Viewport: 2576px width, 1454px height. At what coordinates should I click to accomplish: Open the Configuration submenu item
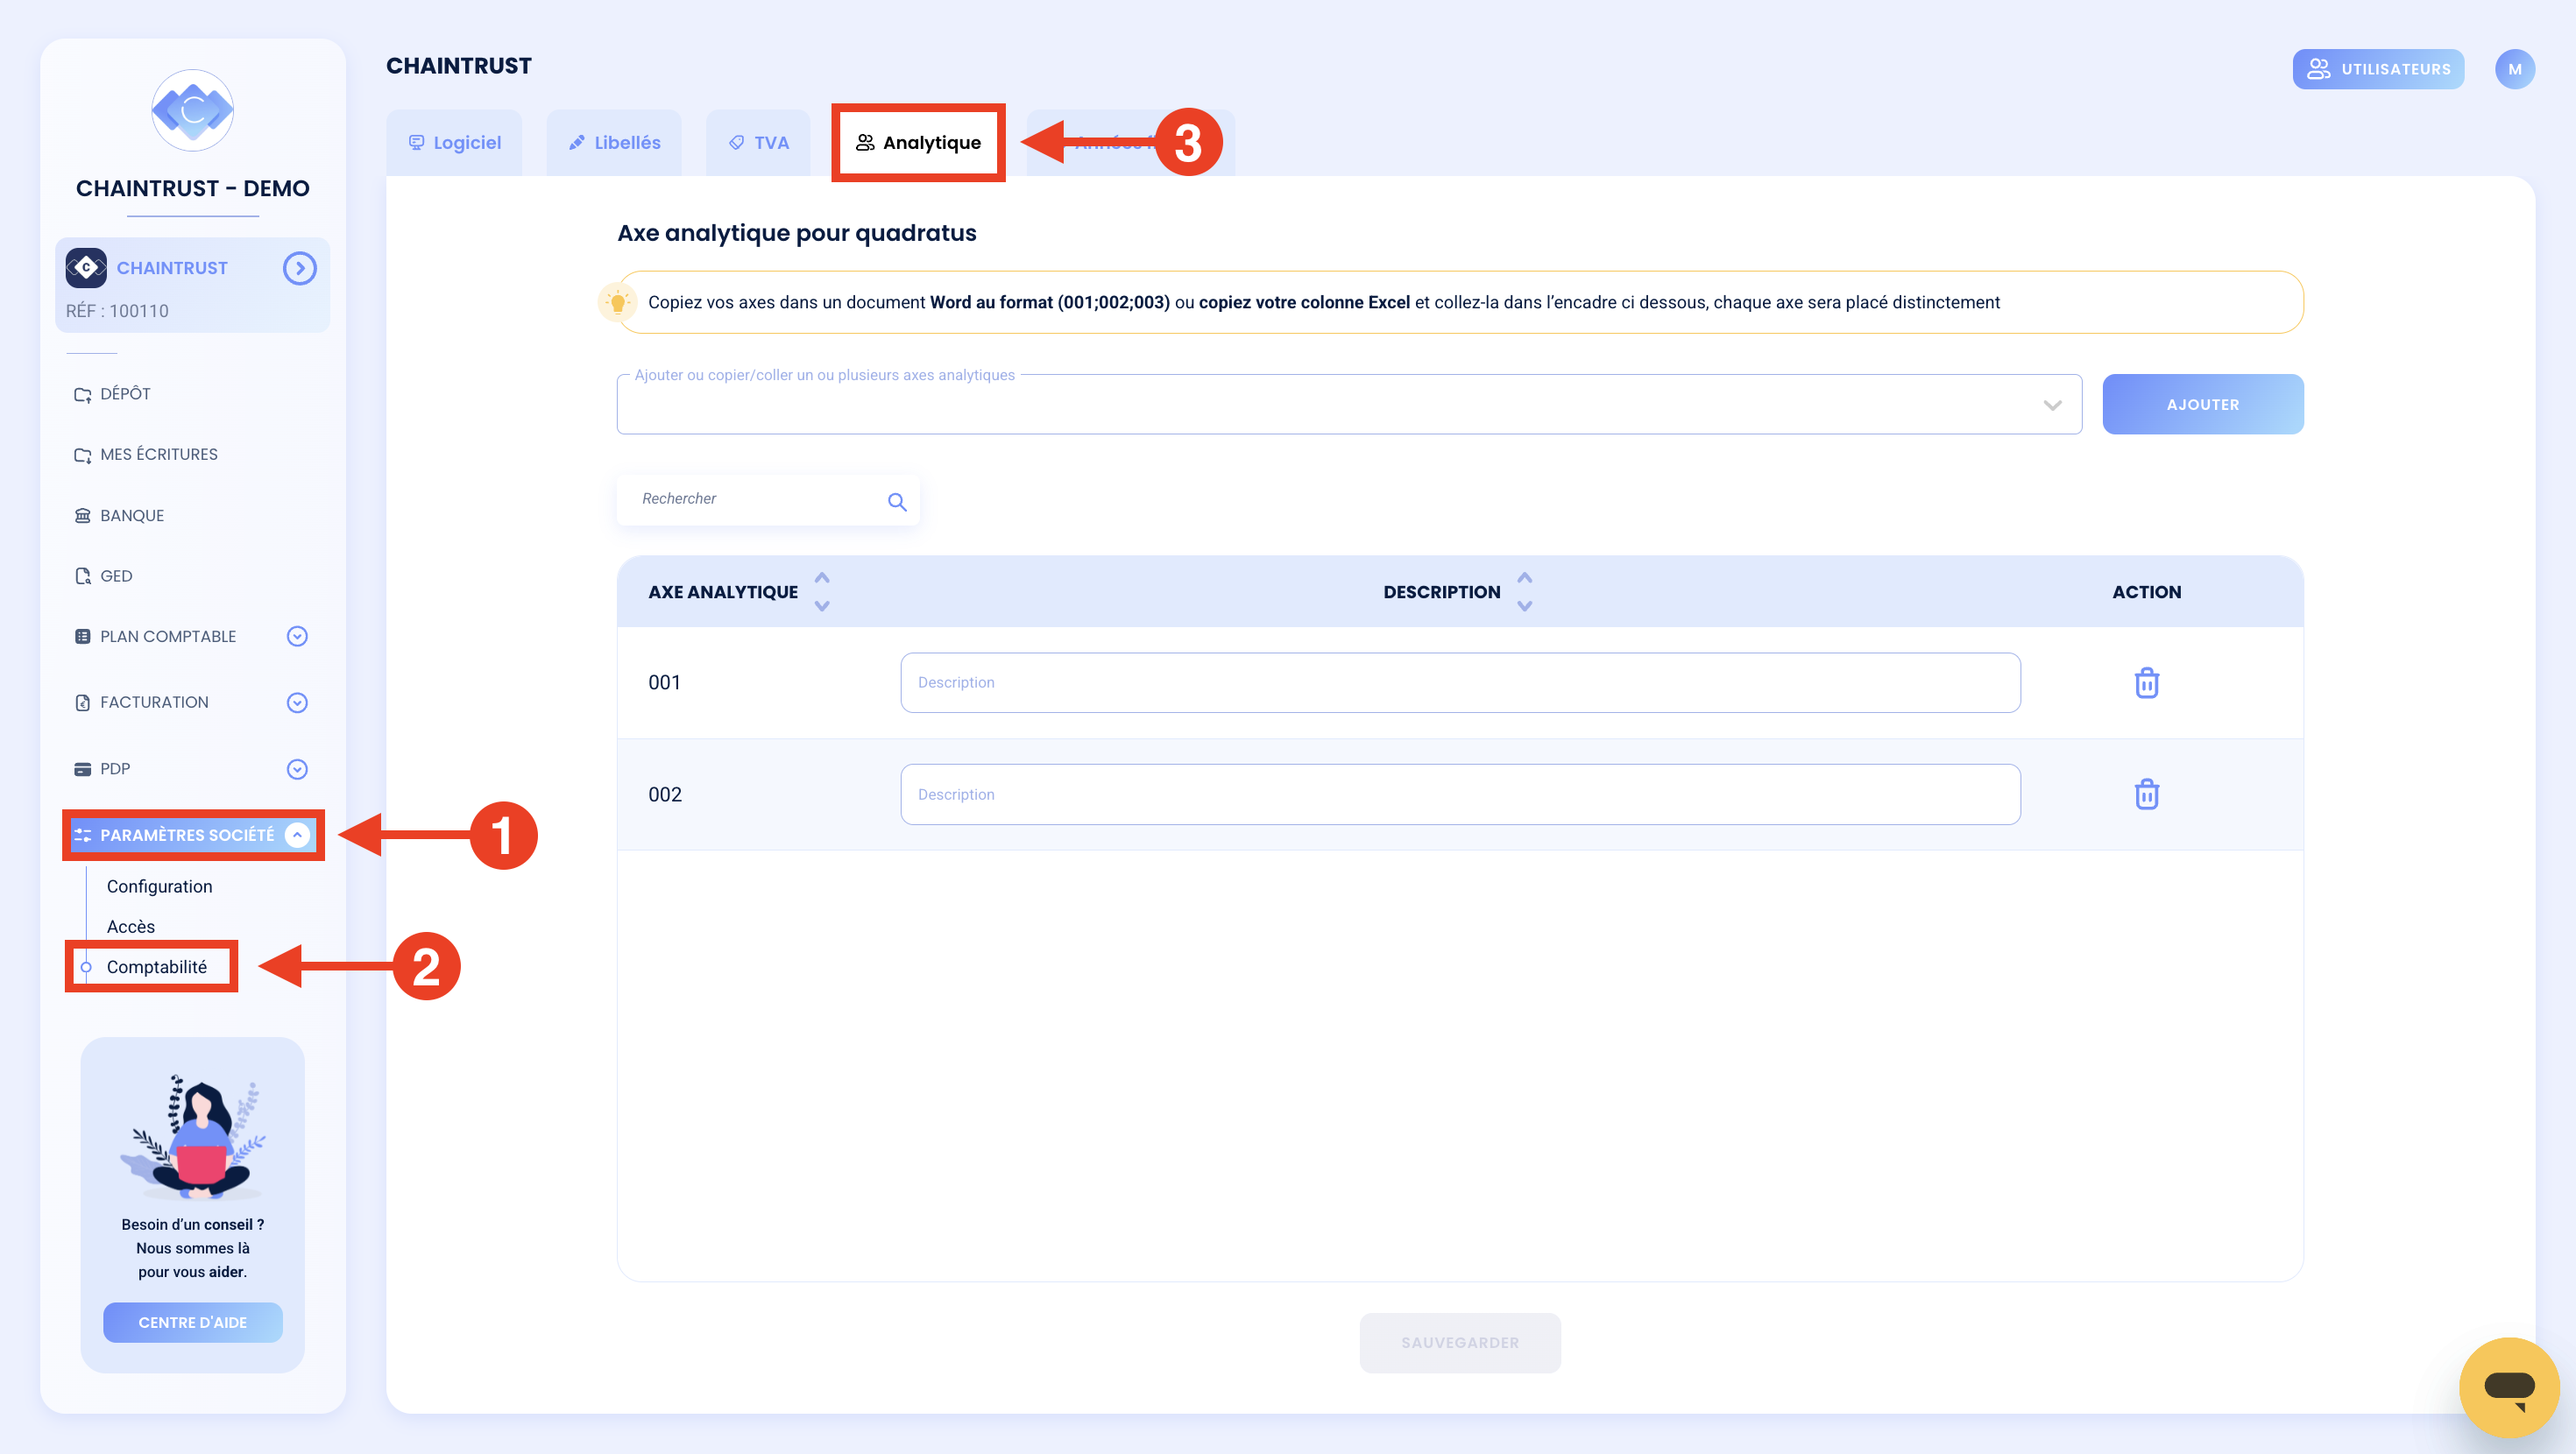pos(159,886)
